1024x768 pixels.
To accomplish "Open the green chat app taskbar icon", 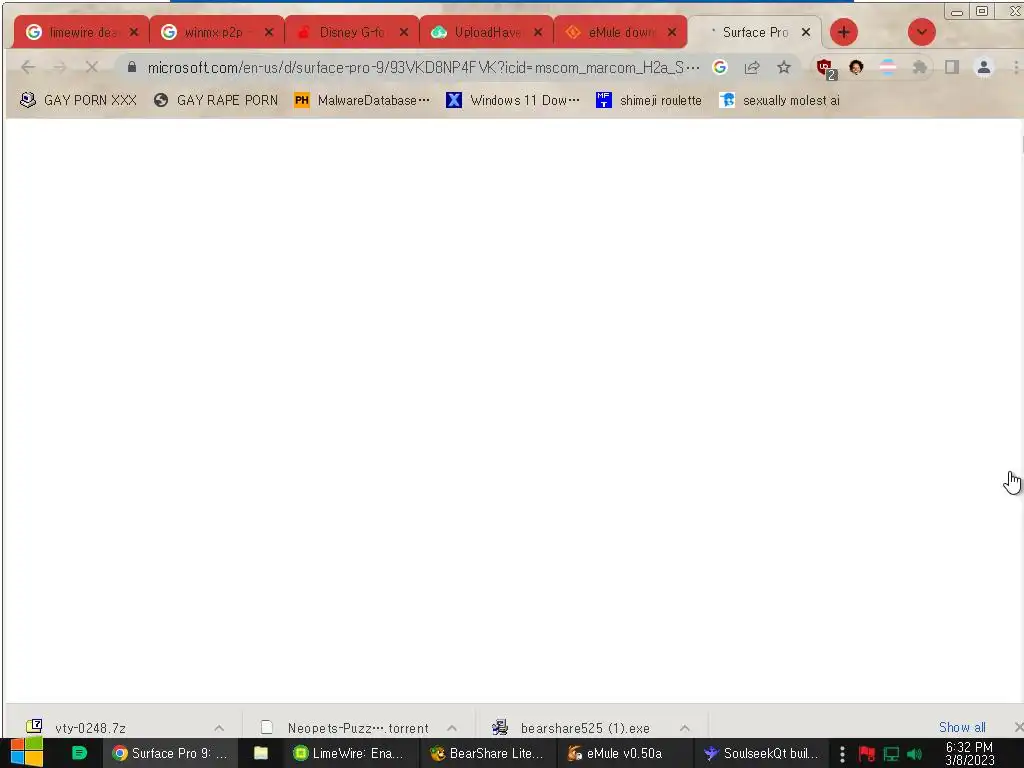I will pyautogui.click(x=79, y=753).
